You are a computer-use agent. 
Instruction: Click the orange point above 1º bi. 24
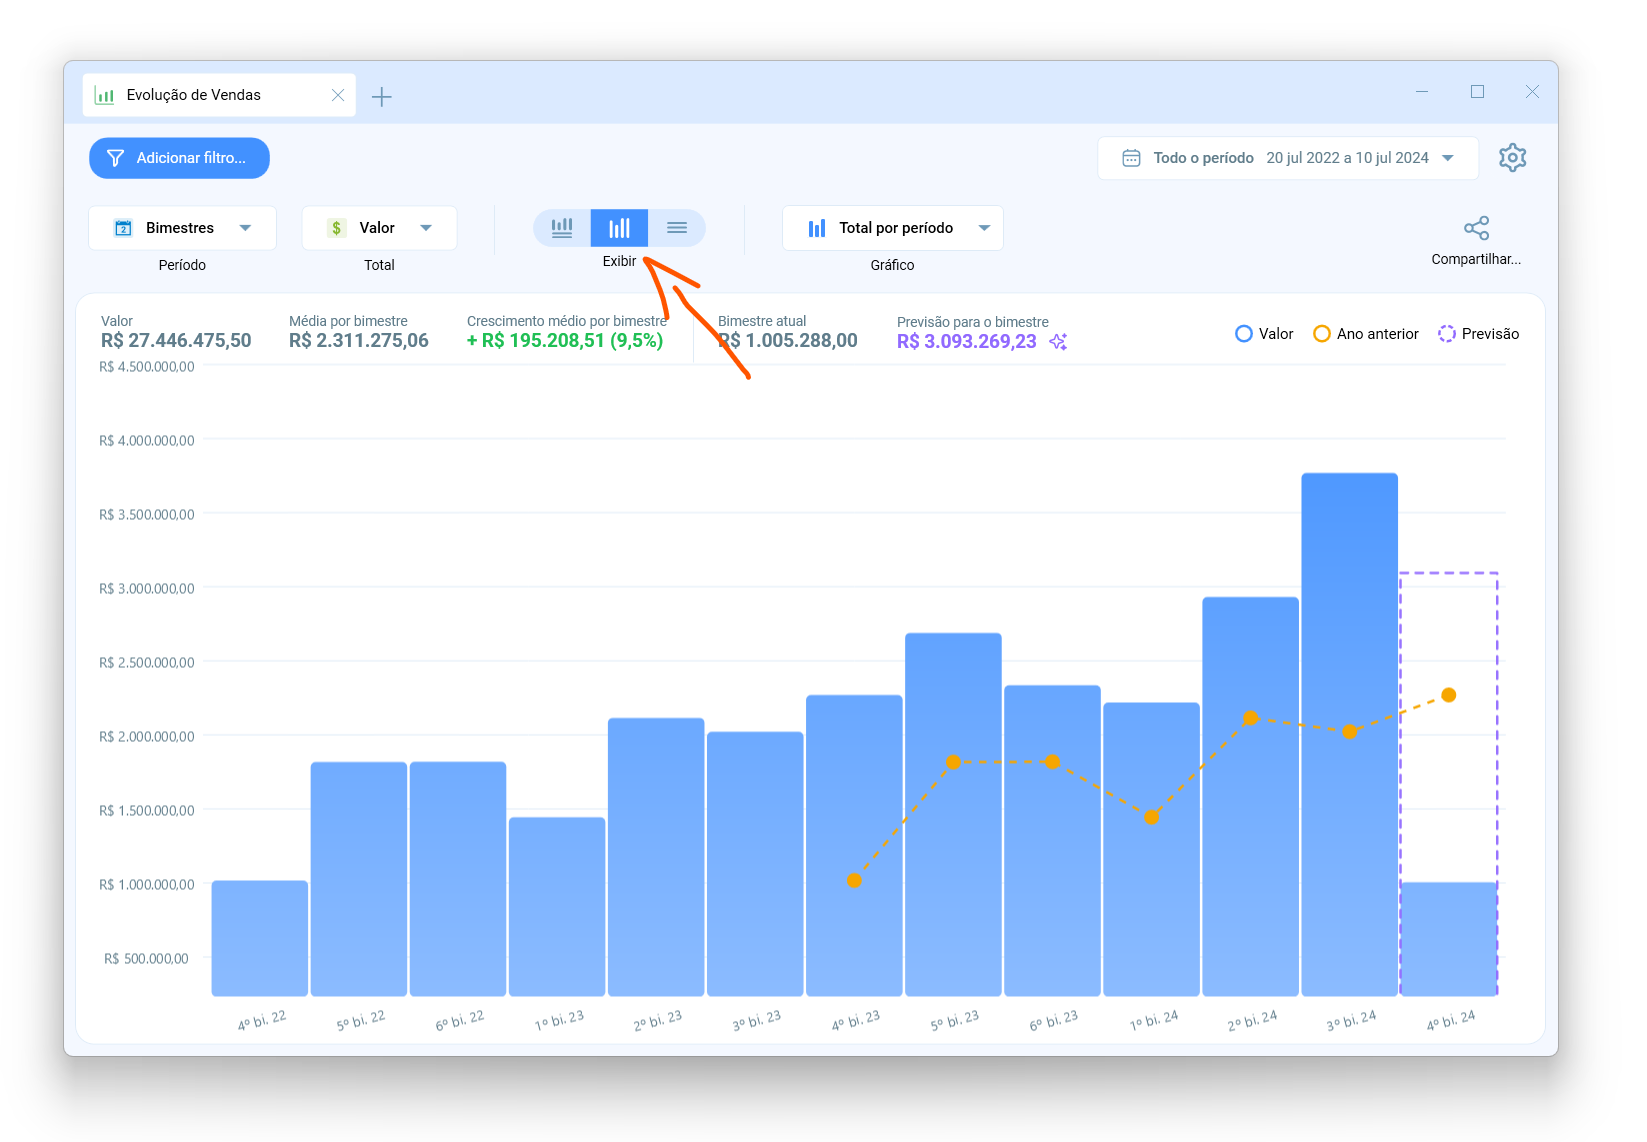(x=1152, y=817)
